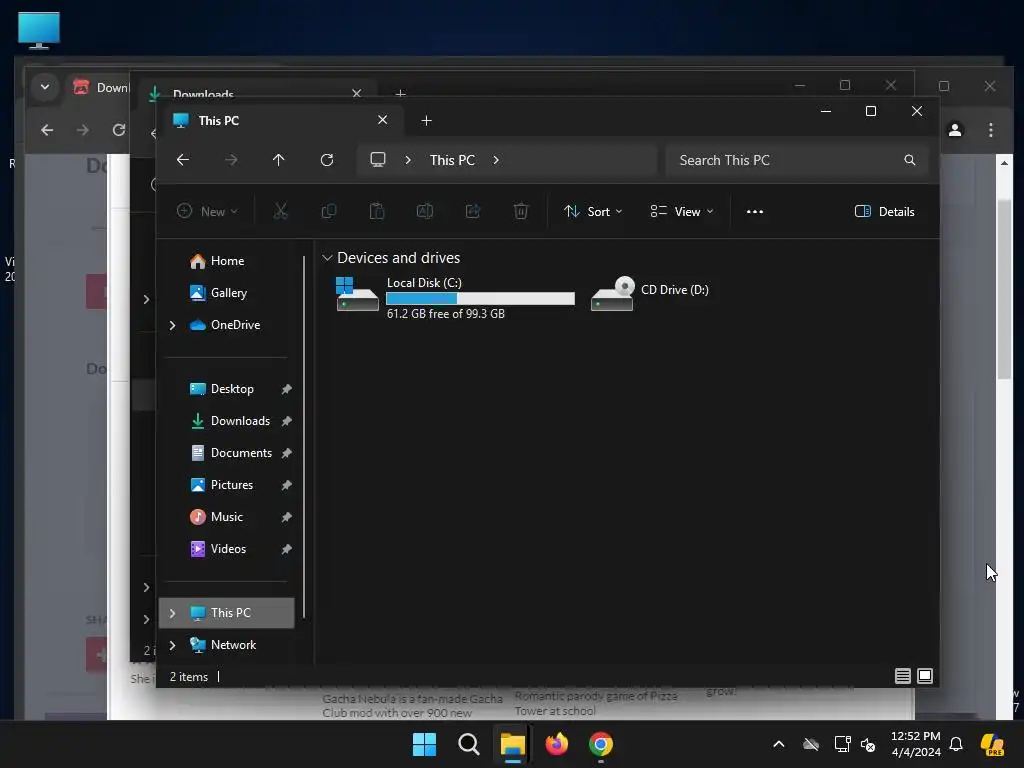
Task: Unpin Pictures from Quick access
Action: tap(286, 485)
